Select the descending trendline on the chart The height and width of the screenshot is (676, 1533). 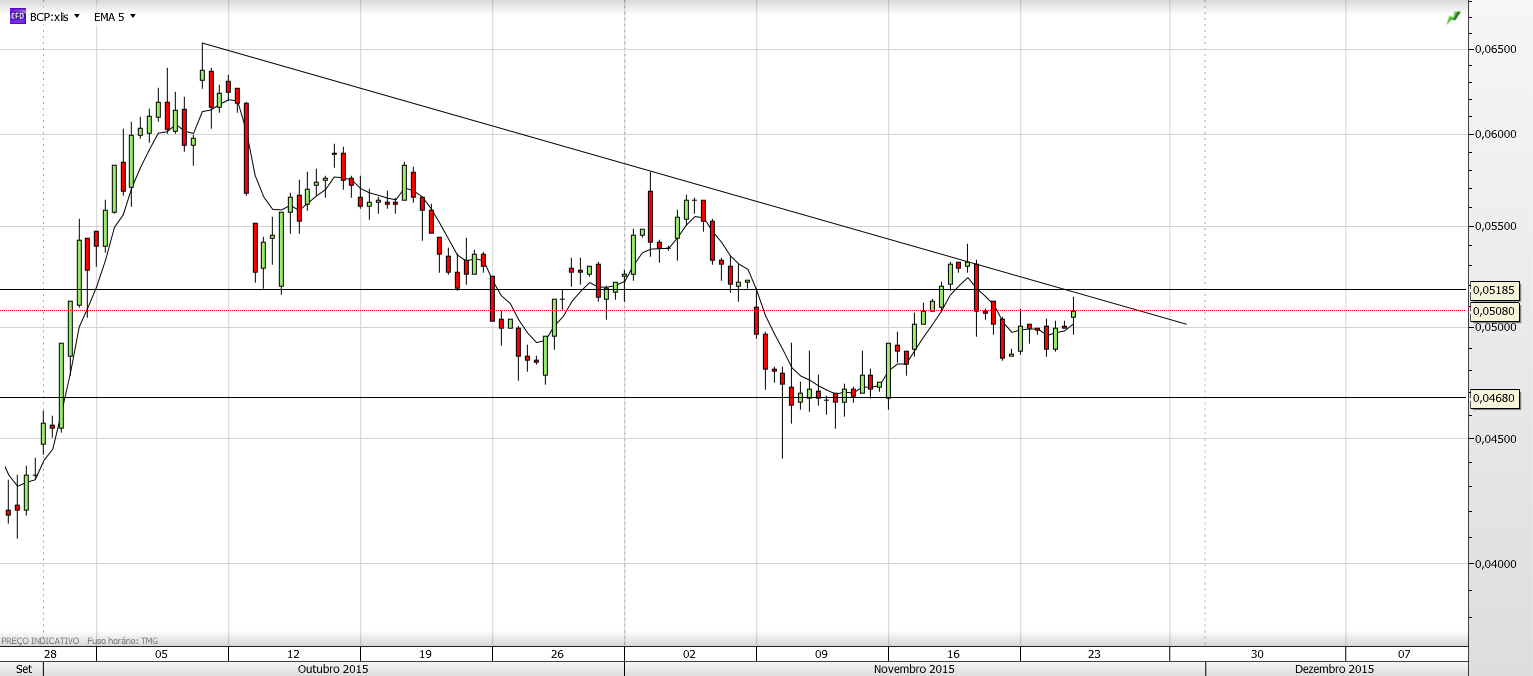tap(694, 184)
